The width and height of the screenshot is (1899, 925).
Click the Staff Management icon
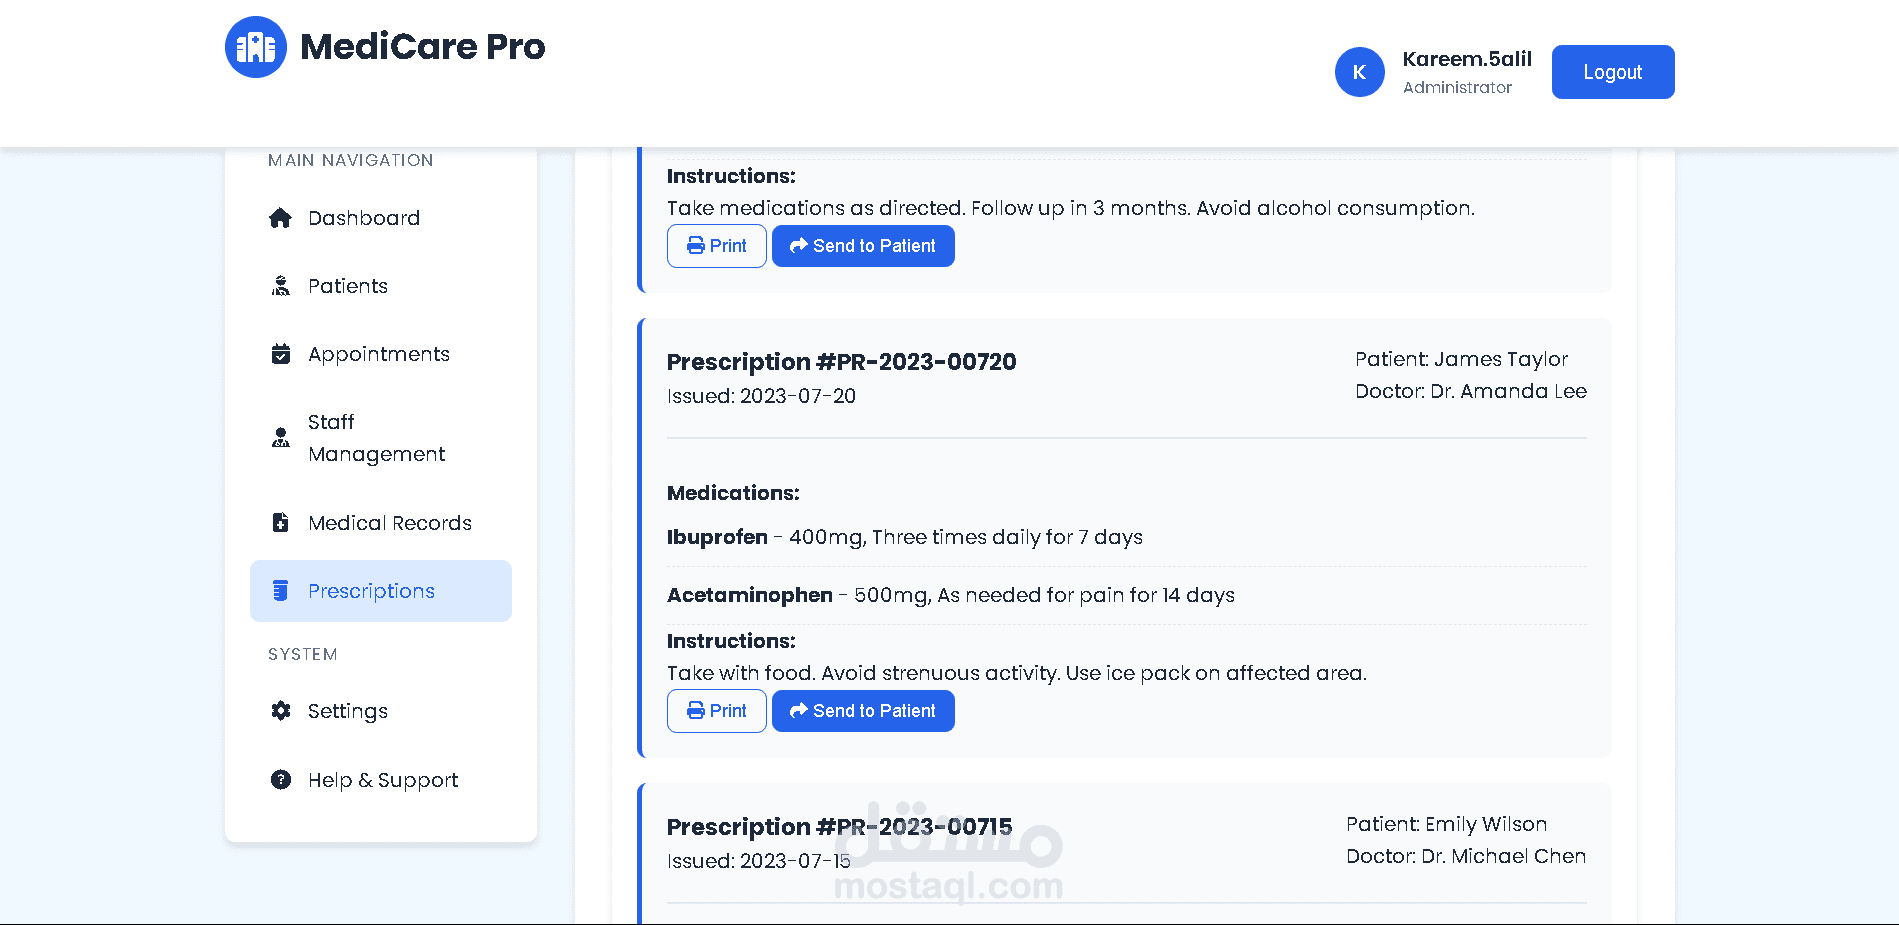pos(281,438)
